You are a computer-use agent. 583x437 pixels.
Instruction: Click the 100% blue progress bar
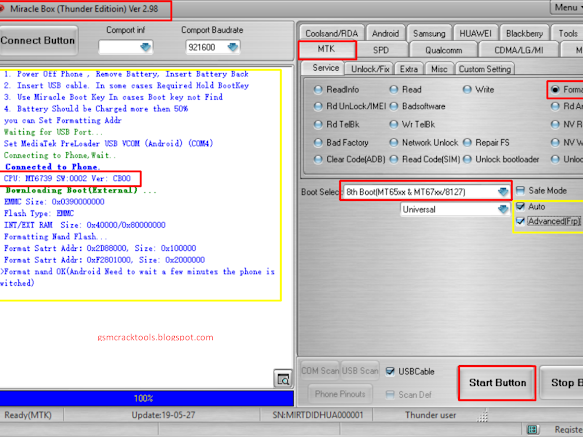(x=146, y=398)
